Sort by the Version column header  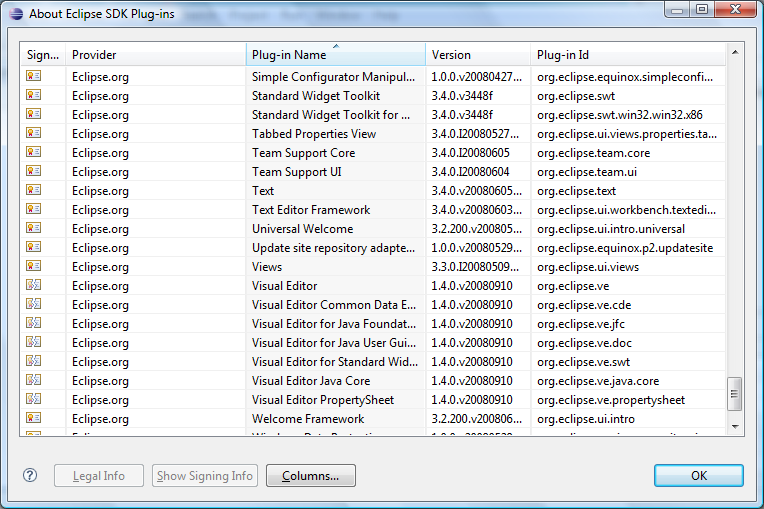coord(478,55)
